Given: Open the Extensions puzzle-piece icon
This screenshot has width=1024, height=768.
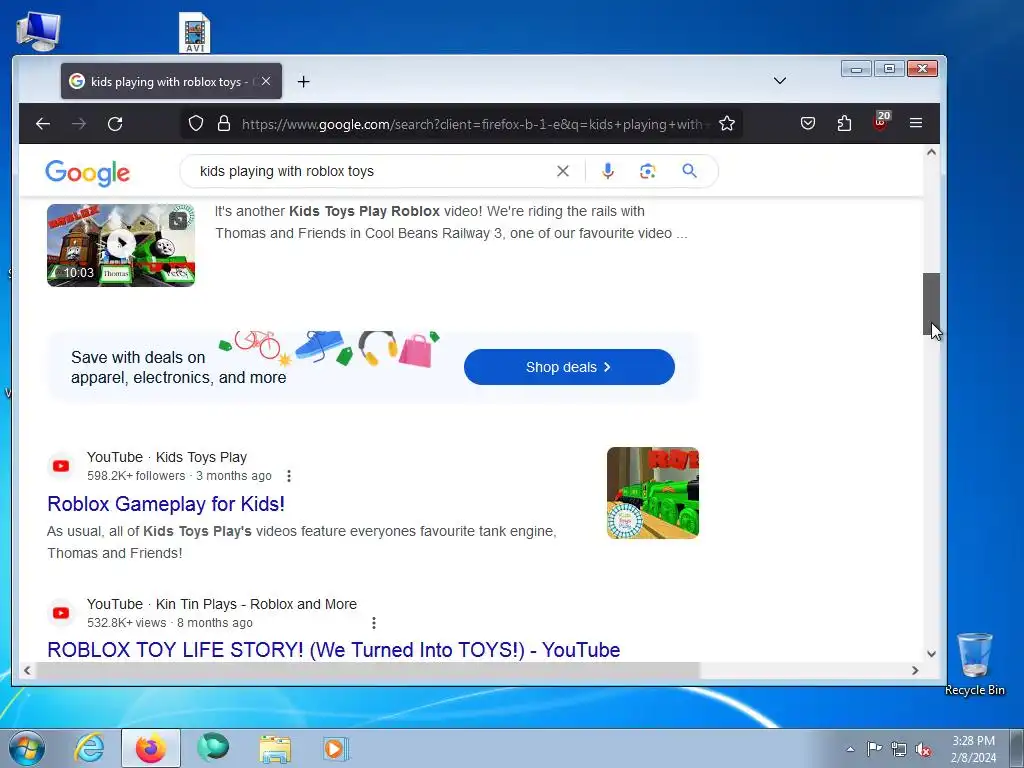Looking at the screenshot, I should (x=844, y=123).
